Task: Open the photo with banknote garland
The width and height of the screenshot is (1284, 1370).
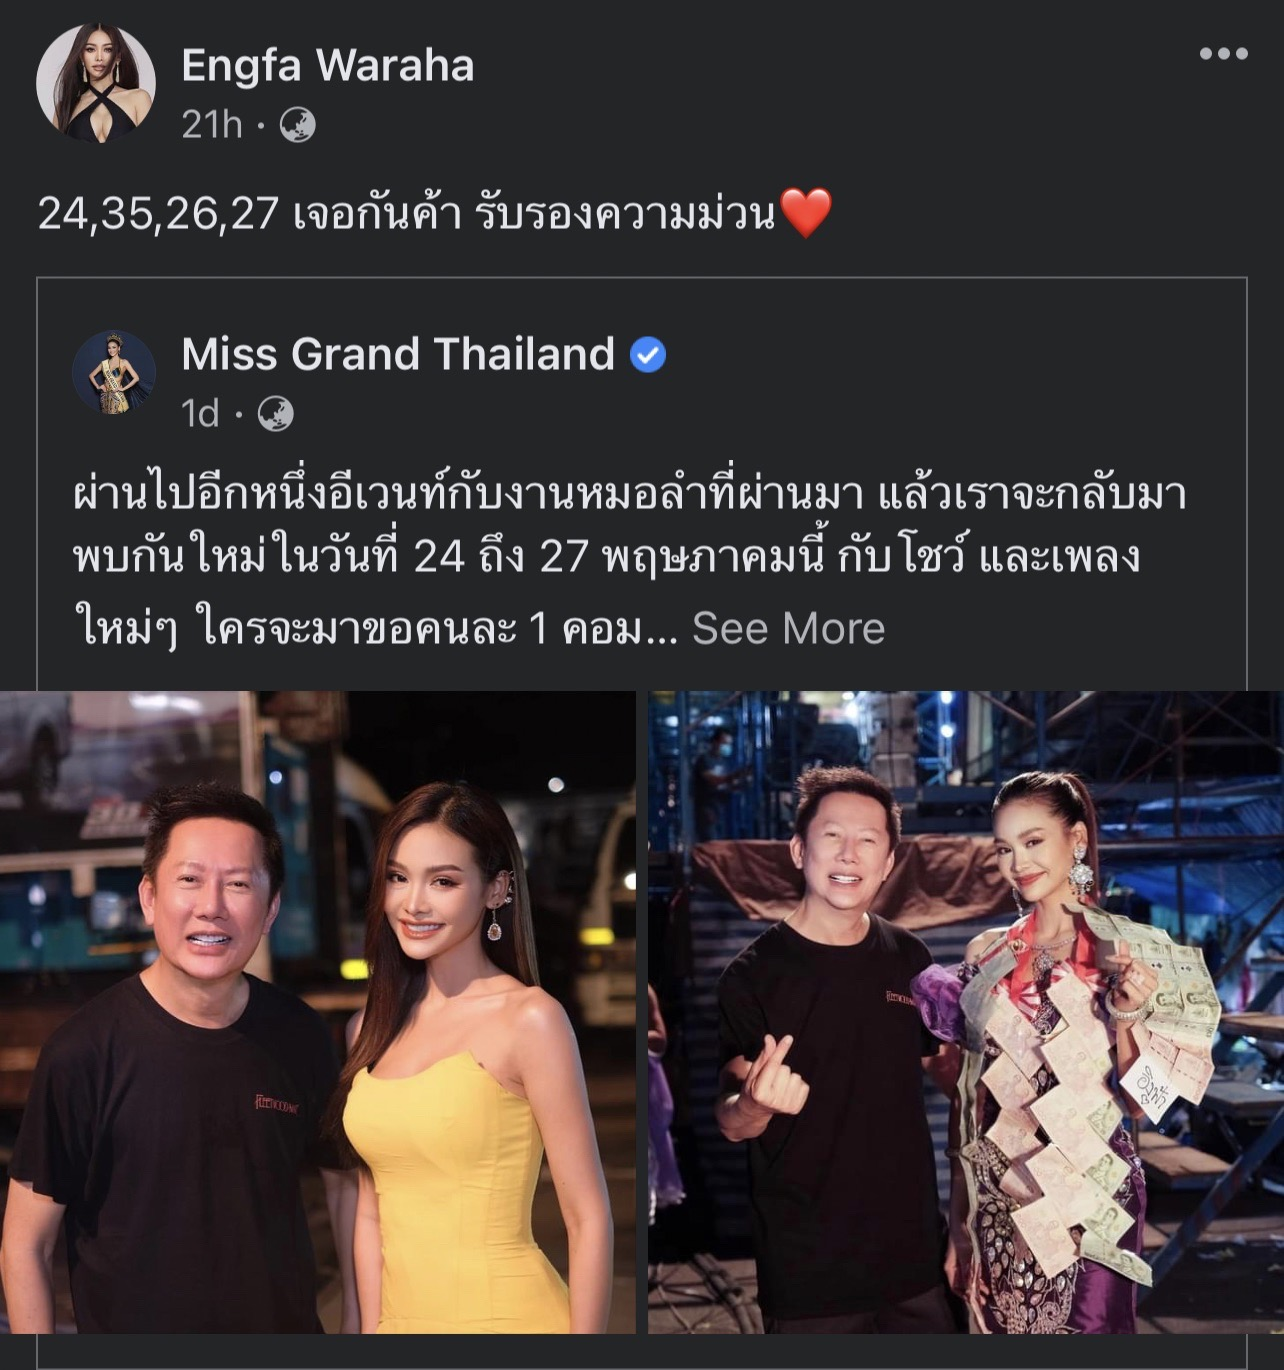Action: pos(966,1012)
